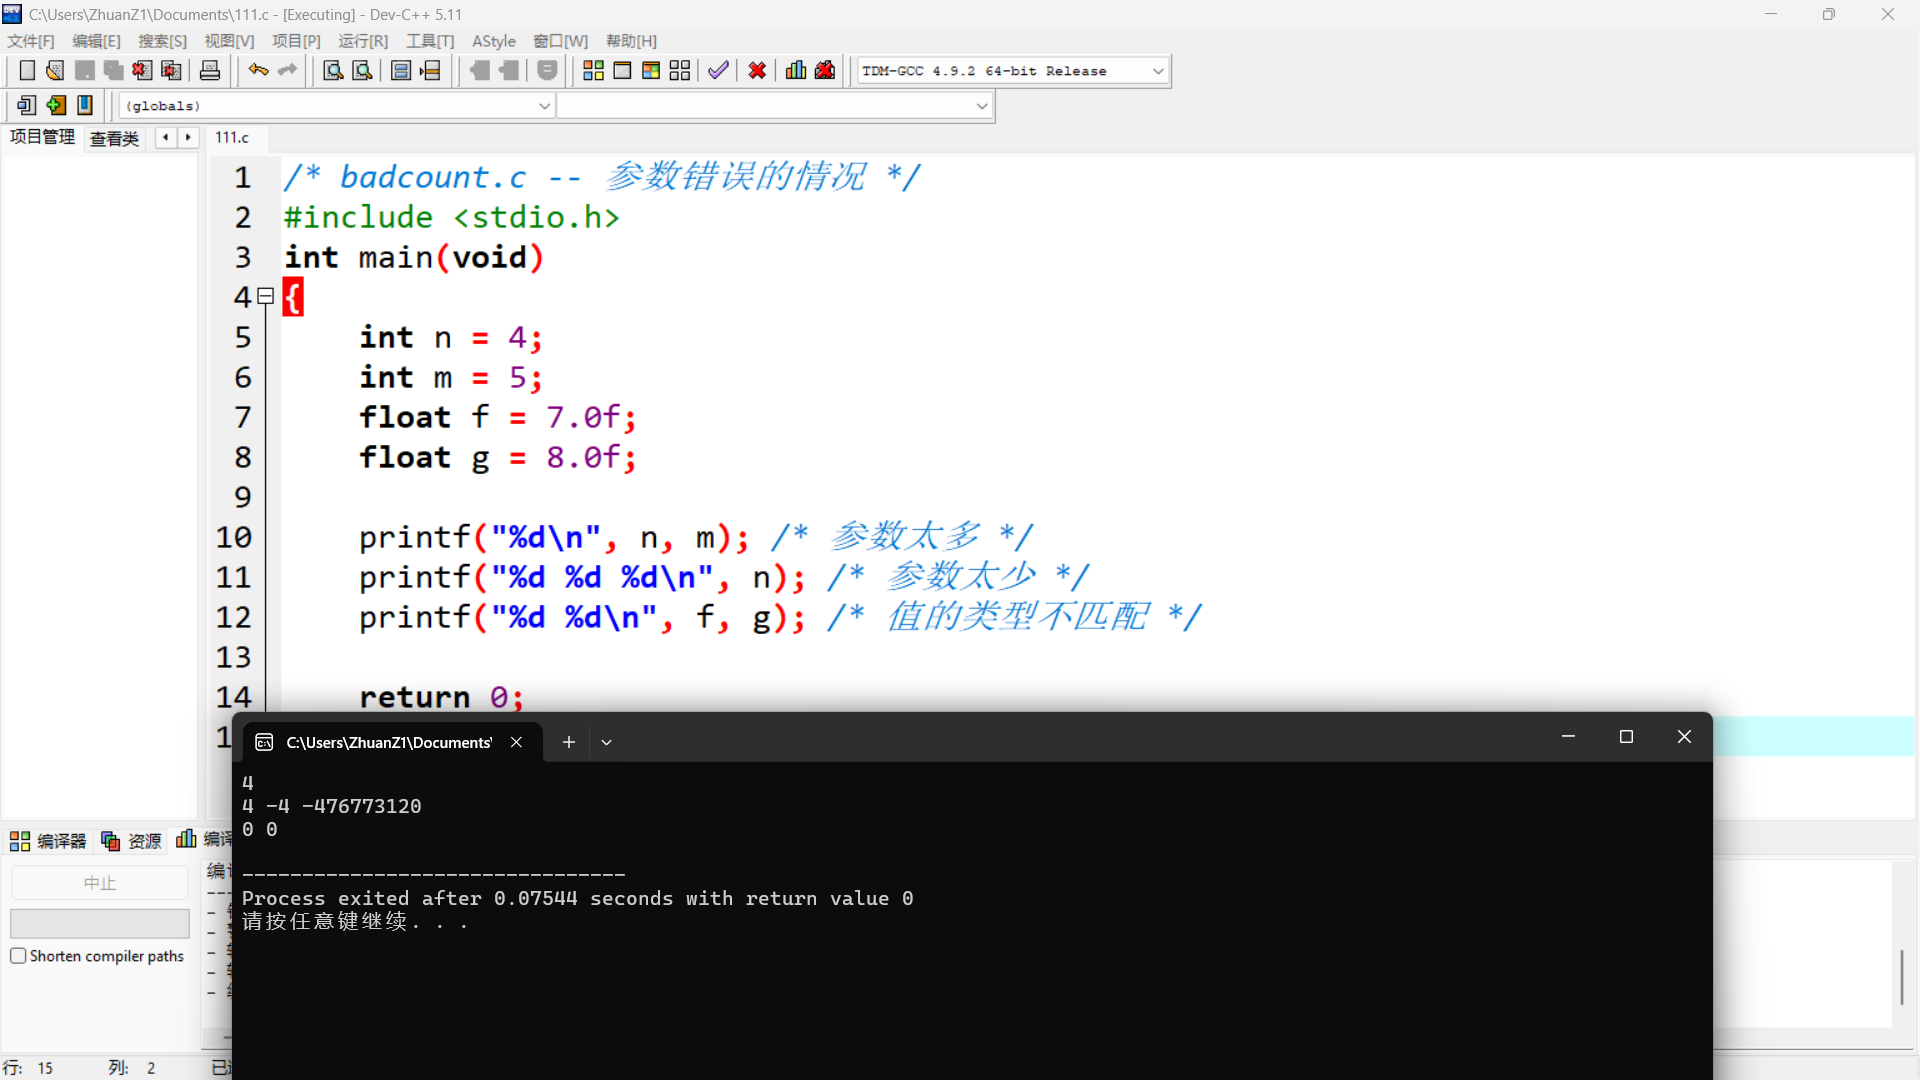Click the Profile analysis bar chart icon
This screenshot has width=1920, height=1080.
click(796, 71)
